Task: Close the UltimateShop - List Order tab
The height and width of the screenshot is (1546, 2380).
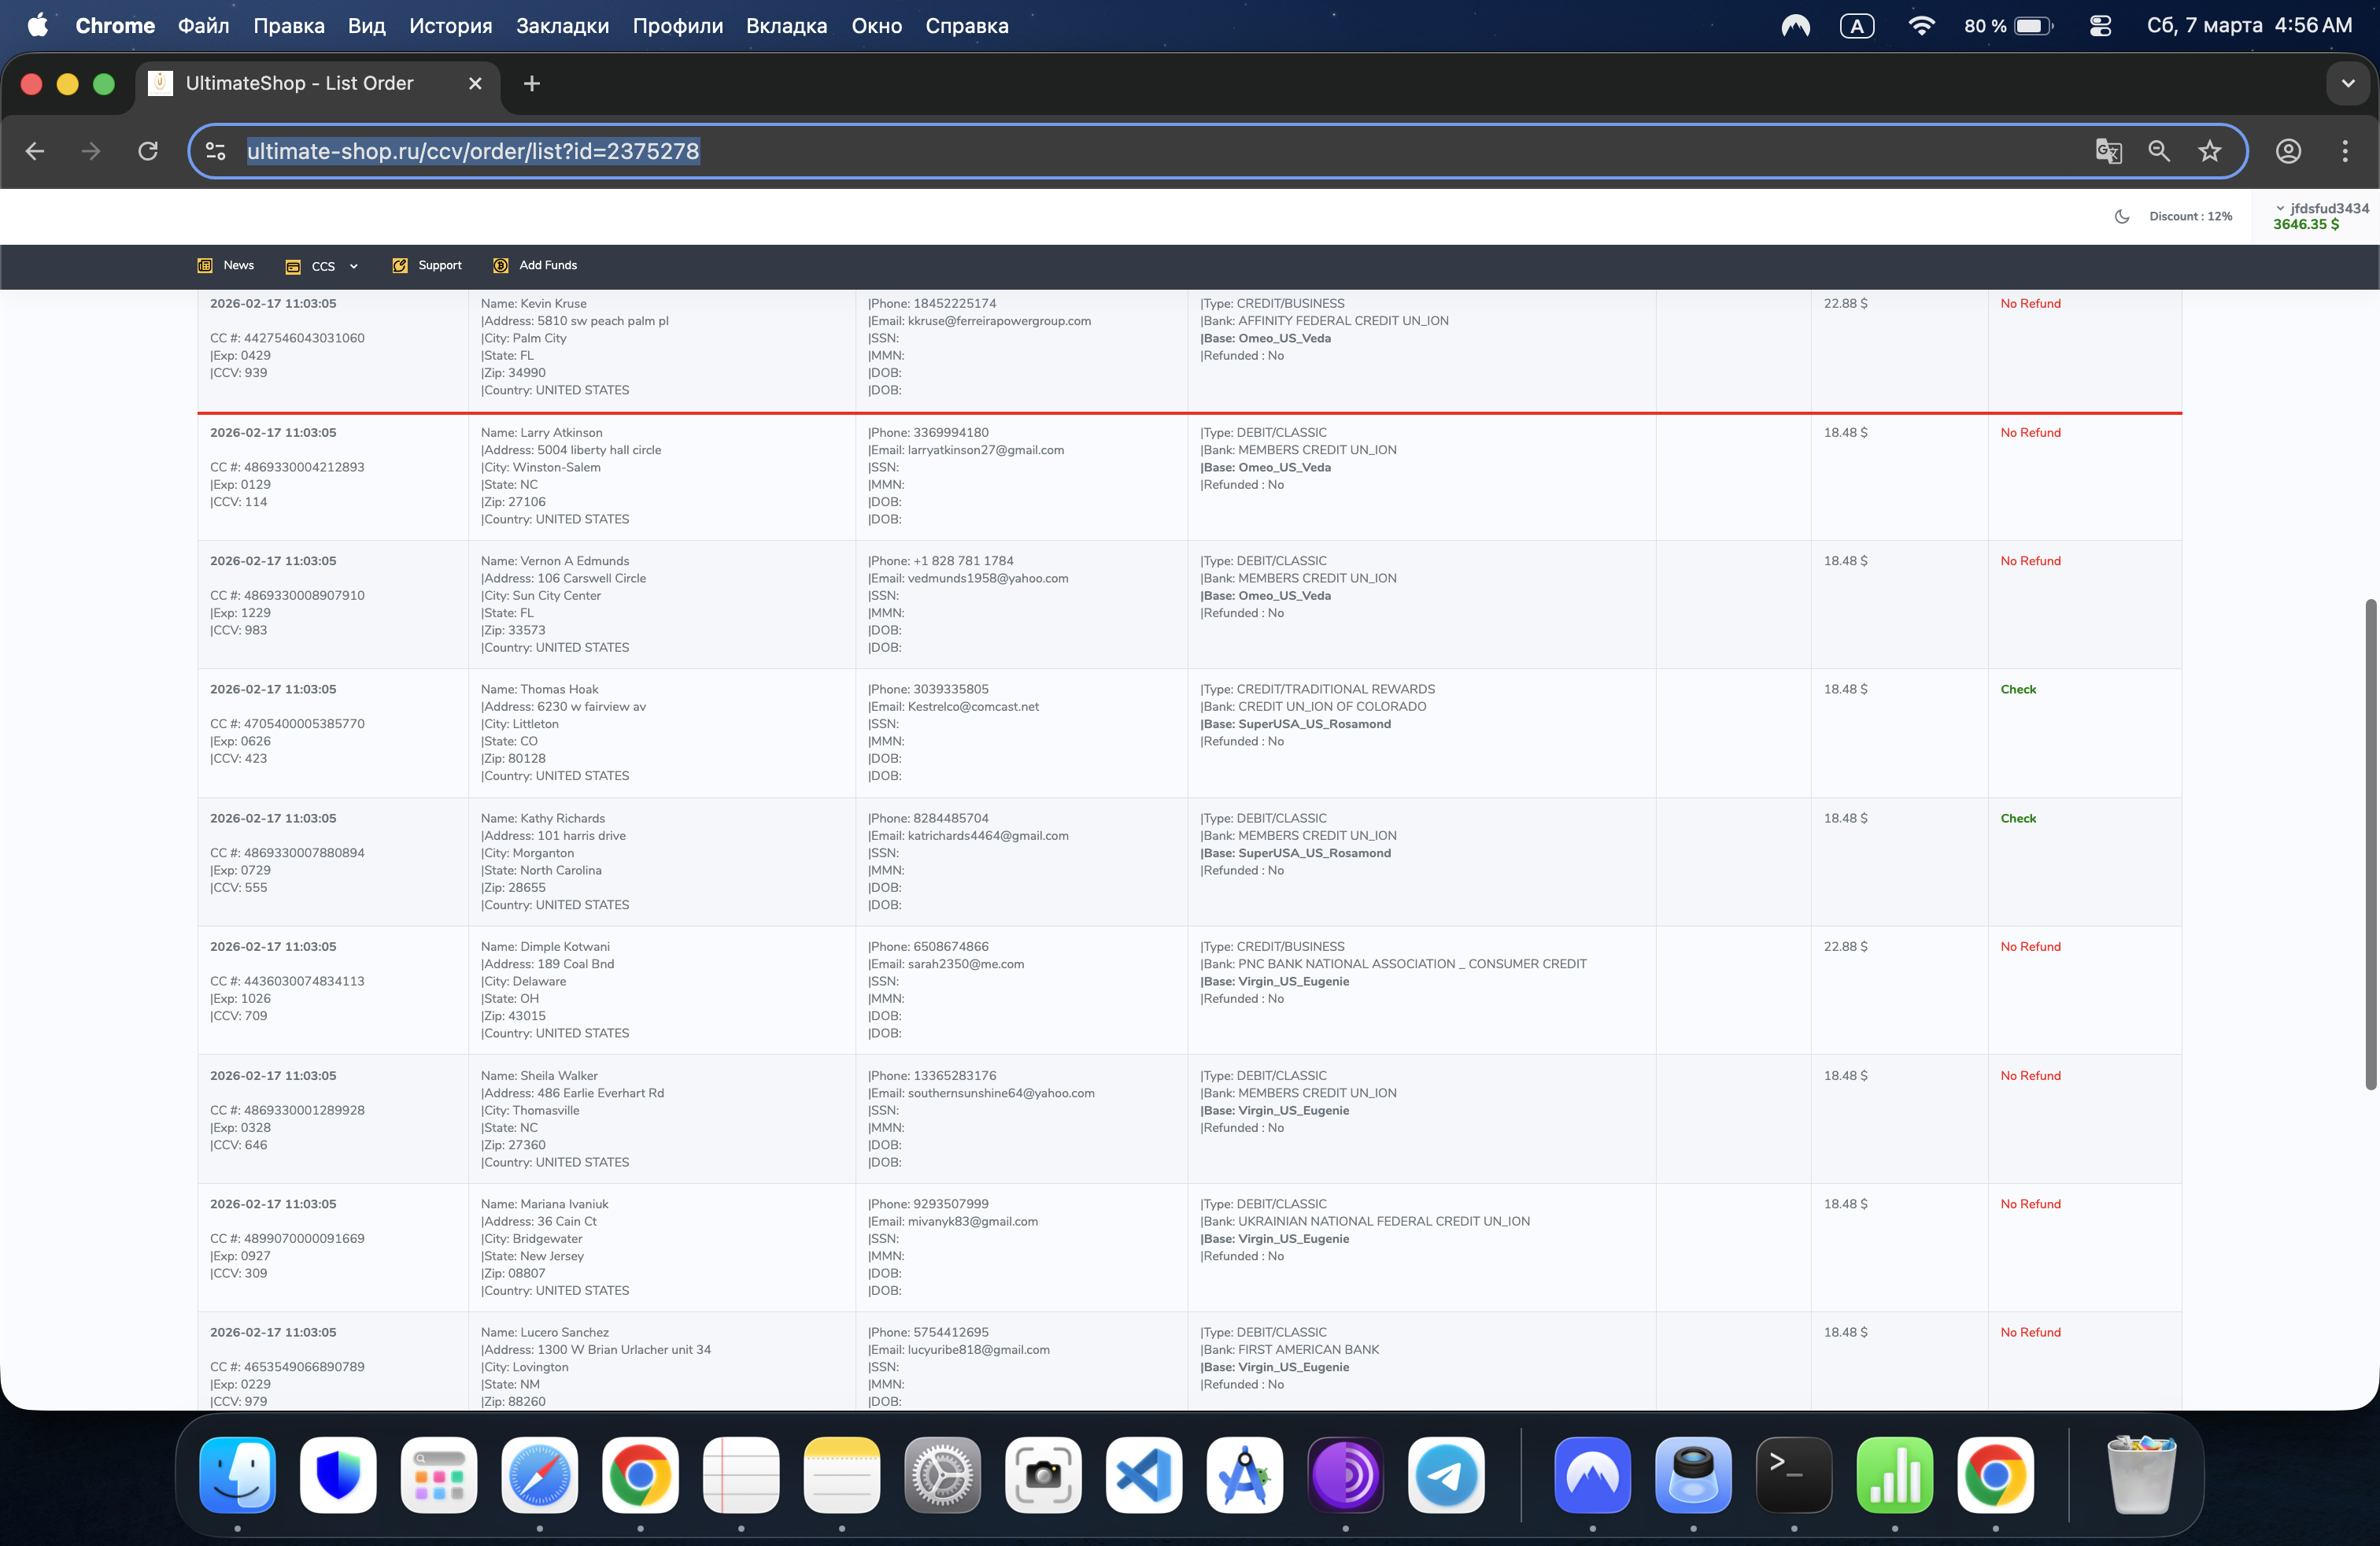Action: click(475, 84)
